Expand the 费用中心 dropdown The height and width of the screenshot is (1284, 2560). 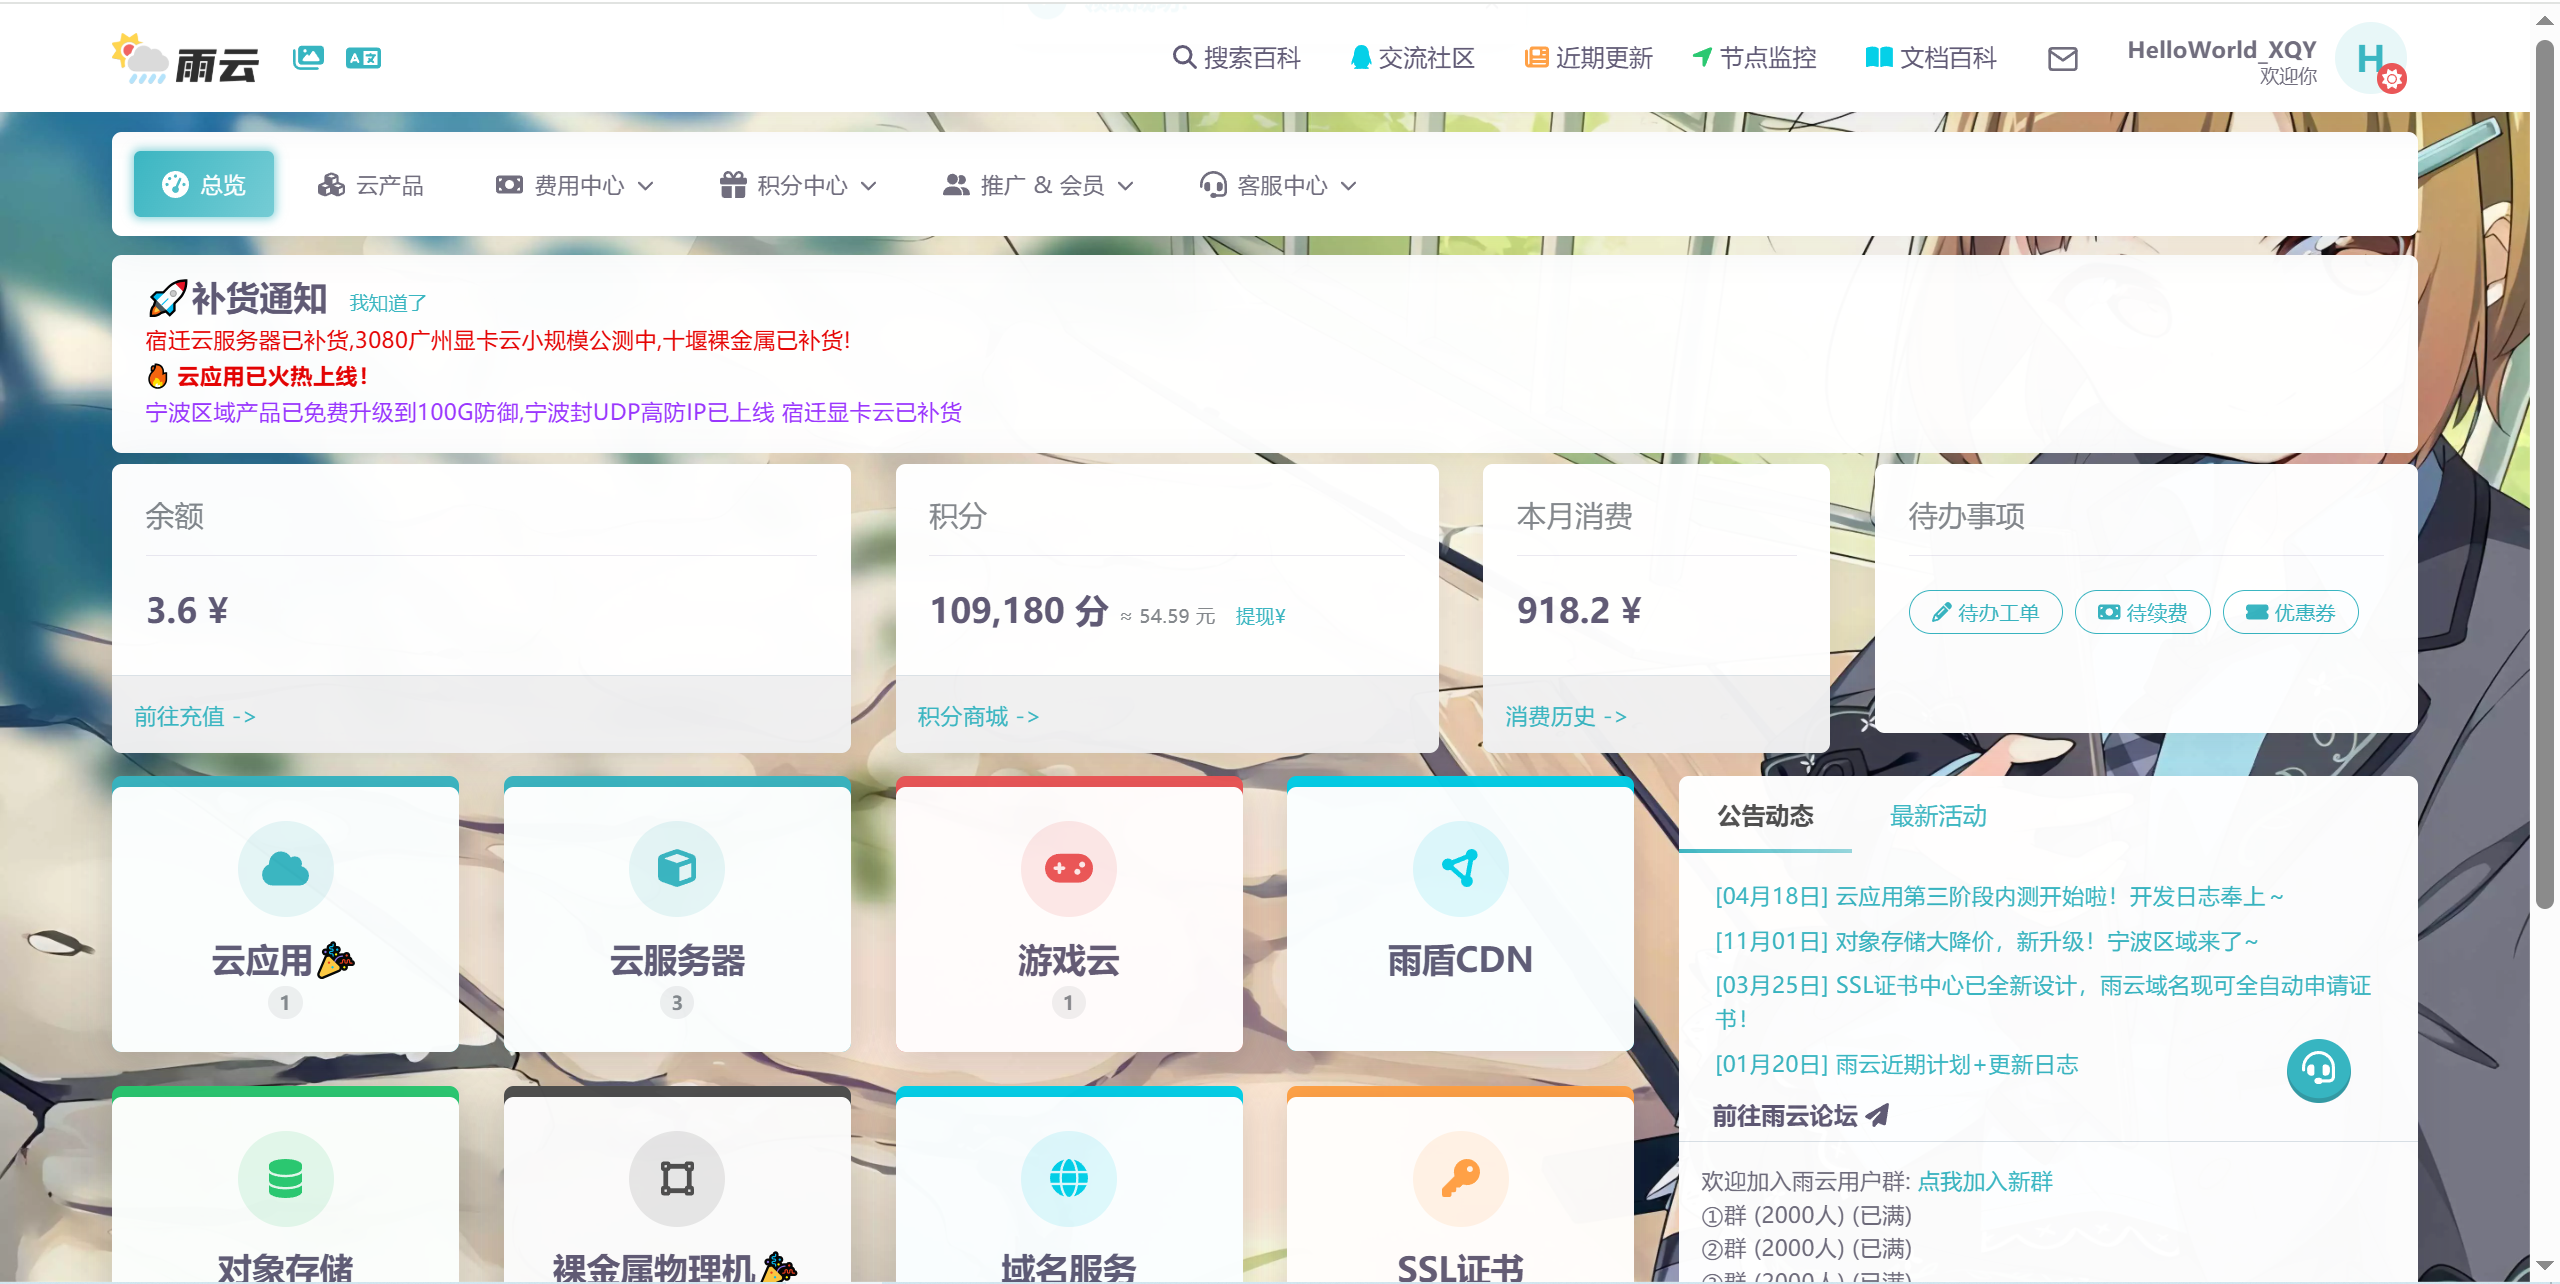(574, 184)
